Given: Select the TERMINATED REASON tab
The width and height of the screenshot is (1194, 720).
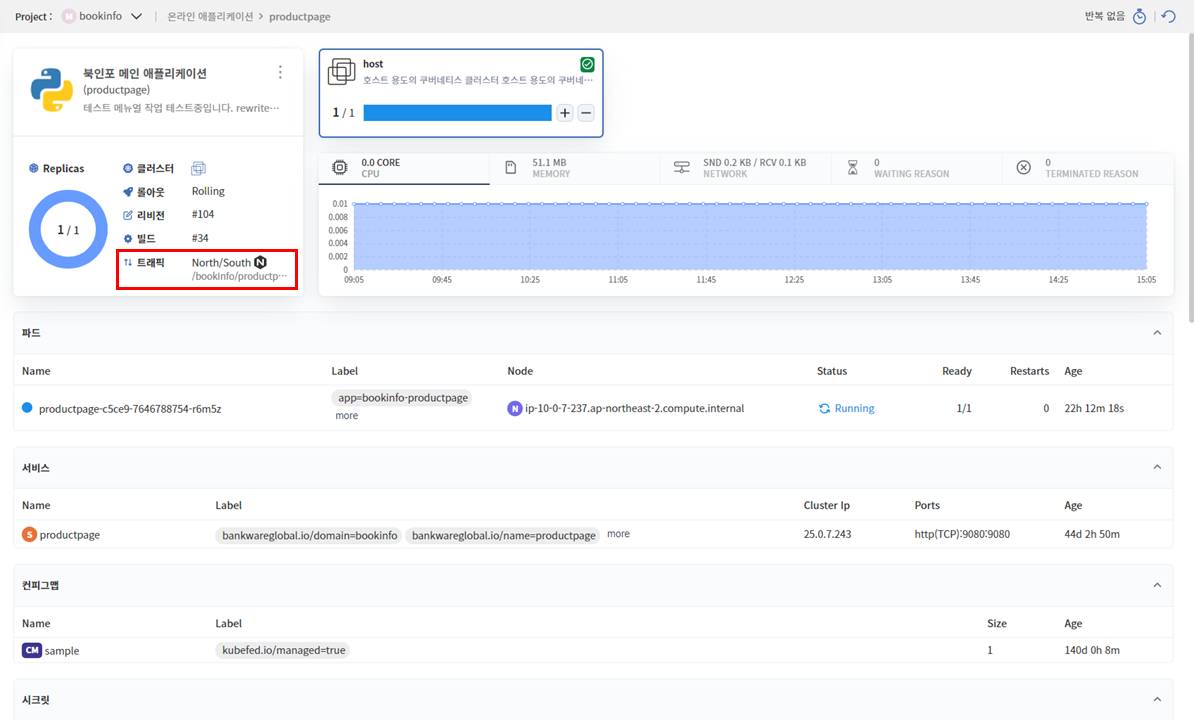Looking at the screenshot, I should [1087, 168].
